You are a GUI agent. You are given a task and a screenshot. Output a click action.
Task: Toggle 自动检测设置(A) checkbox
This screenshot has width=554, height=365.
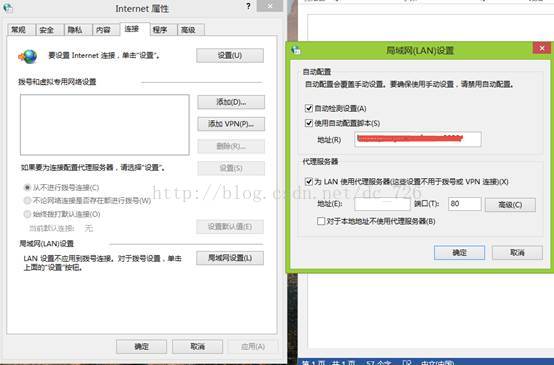[309, 108]
